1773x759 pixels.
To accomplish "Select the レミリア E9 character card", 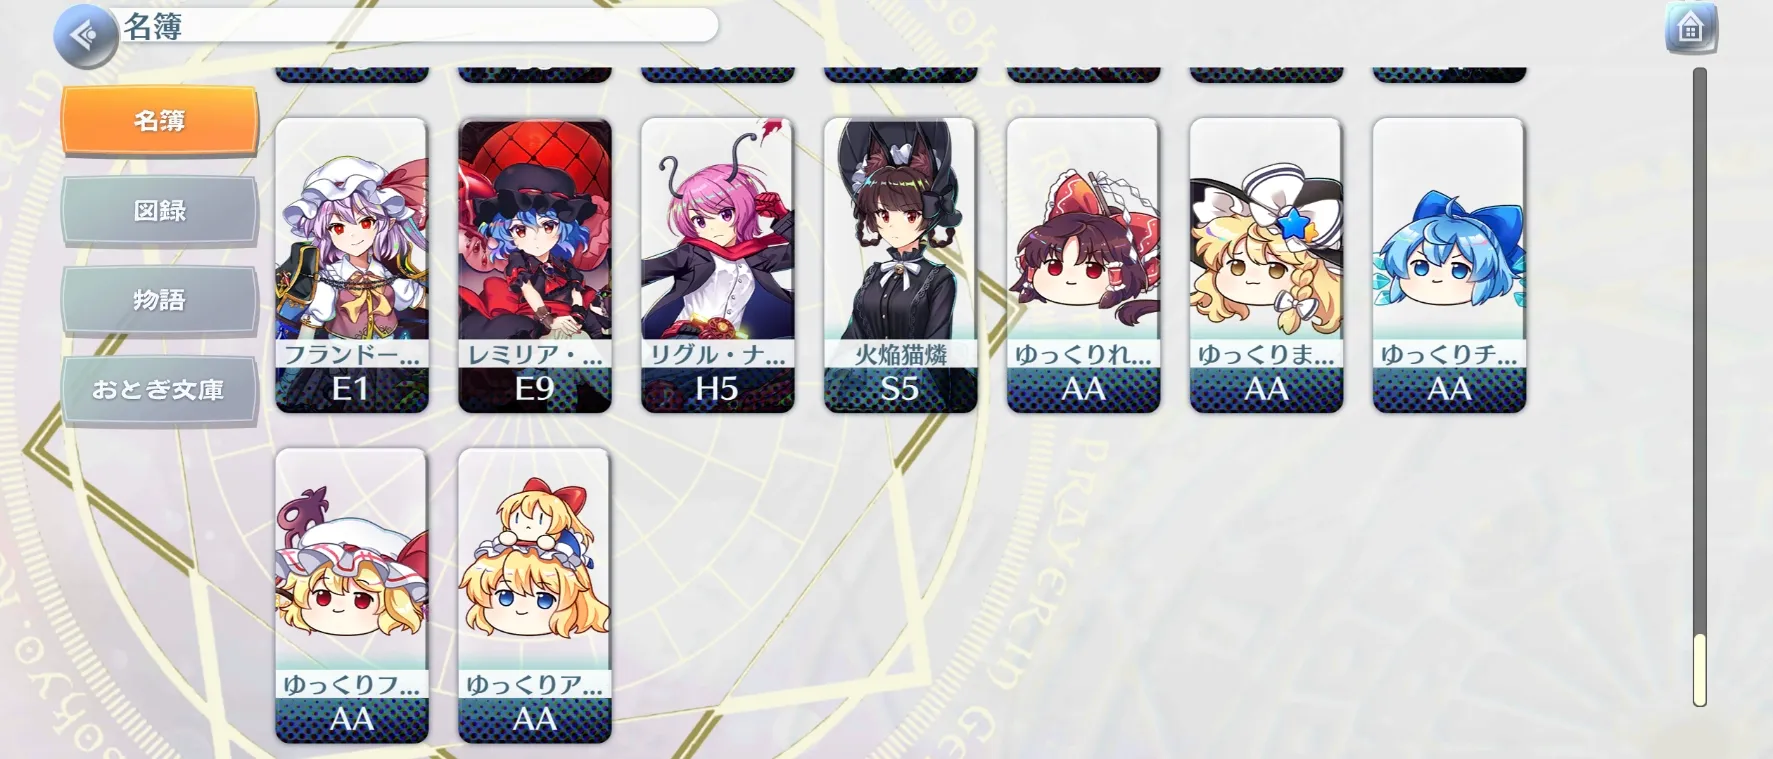I will click(535, 265).
